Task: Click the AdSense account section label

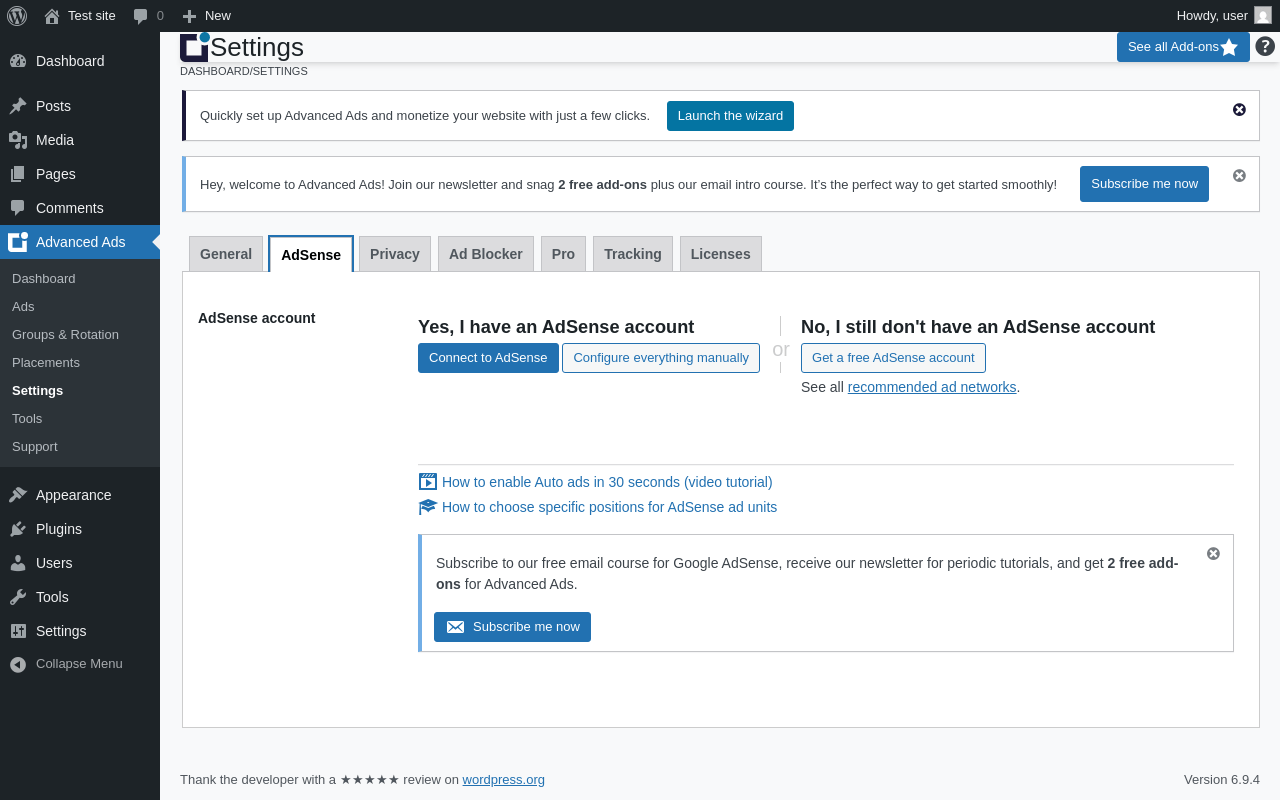Action: click(x=257, y=318)
